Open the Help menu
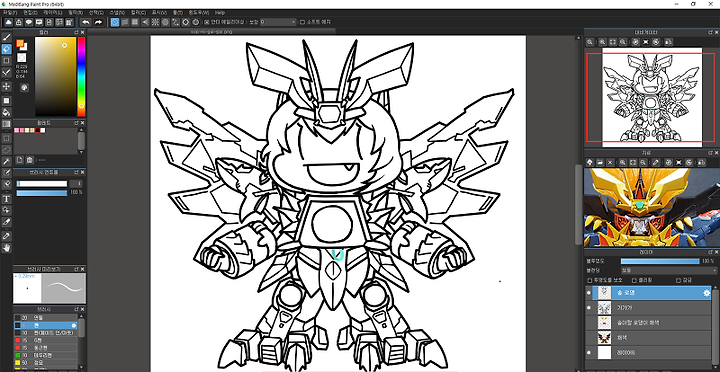The image size is (720, 372). 219,12
